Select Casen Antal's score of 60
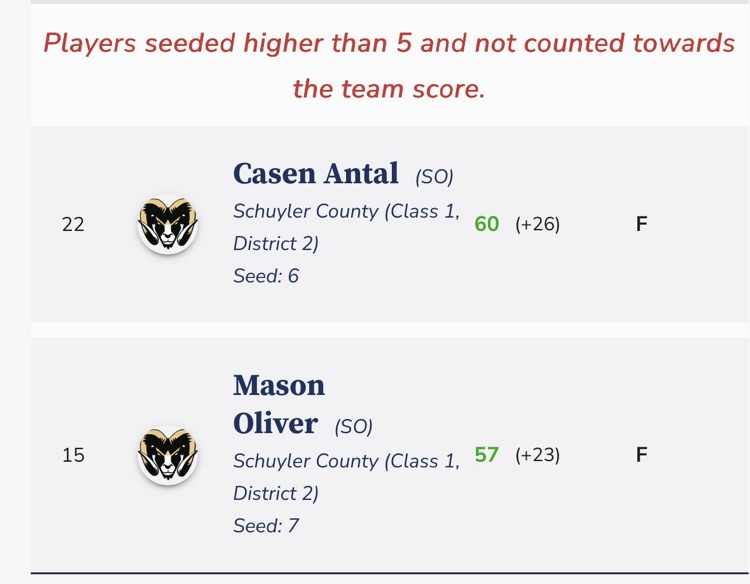Screen dimensions: 750x584 (x=487, y=224)
